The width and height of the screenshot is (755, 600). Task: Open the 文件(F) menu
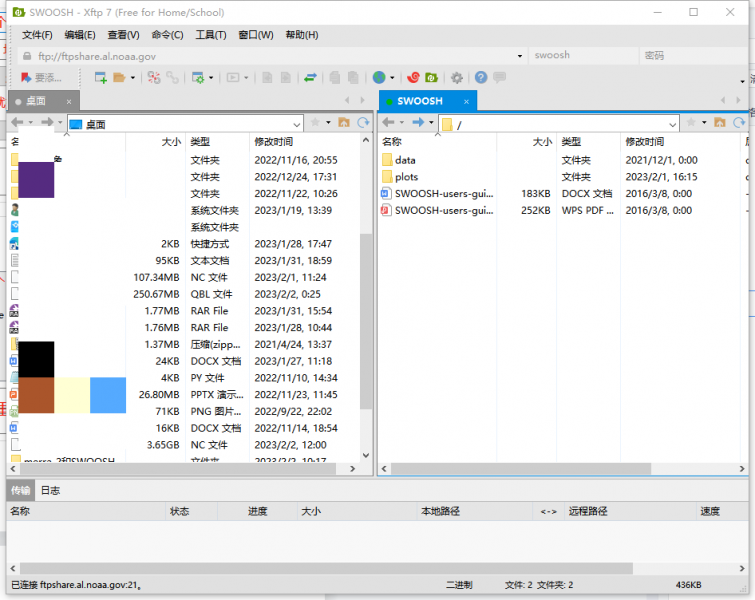click(37, 35)
